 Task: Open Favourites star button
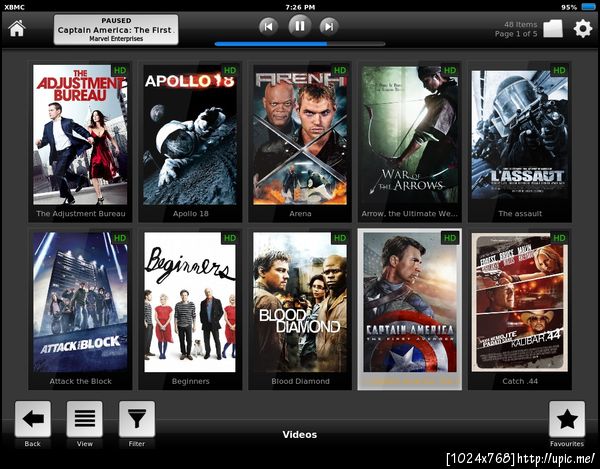(567, 419)
